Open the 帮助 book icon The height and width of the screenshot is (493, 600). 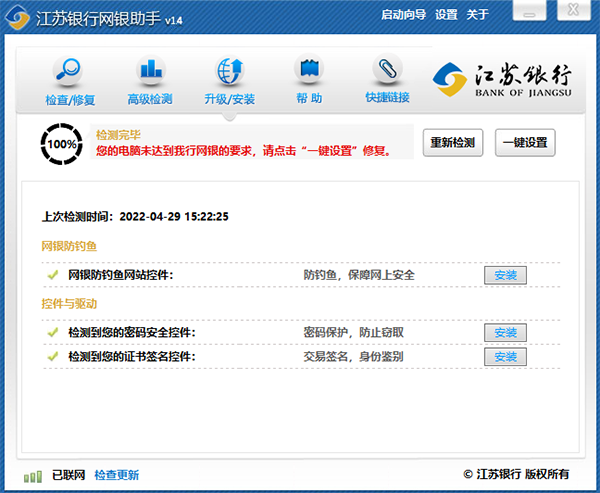(309, 69)
